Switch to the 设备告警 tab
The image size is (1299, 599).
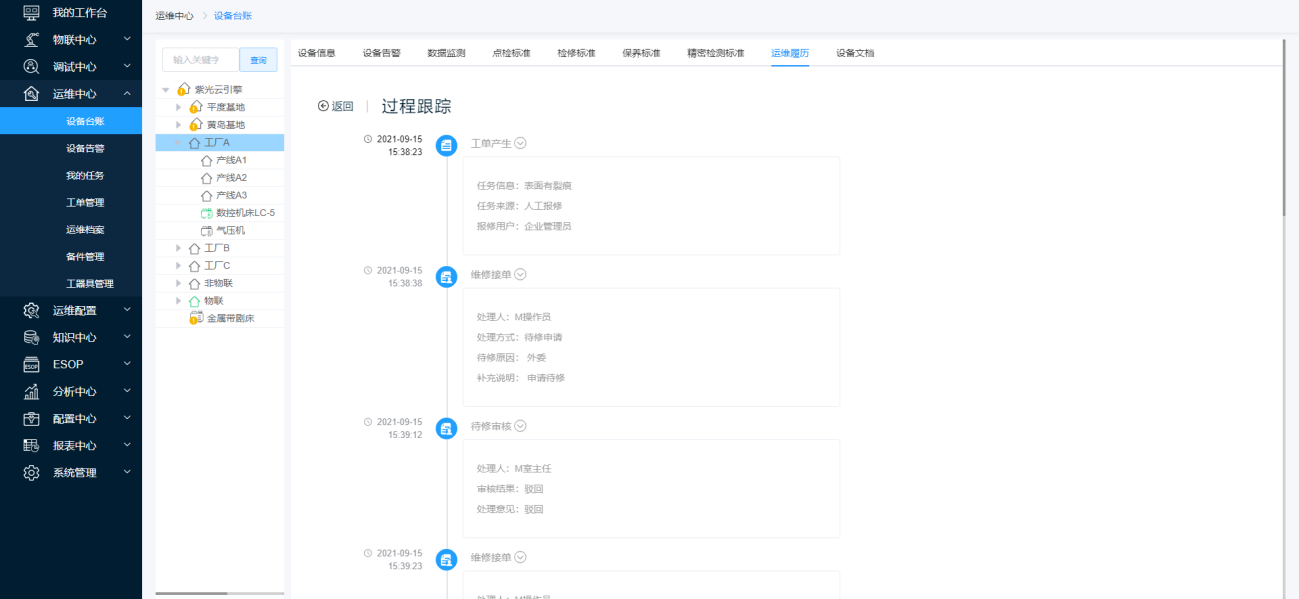381,53
